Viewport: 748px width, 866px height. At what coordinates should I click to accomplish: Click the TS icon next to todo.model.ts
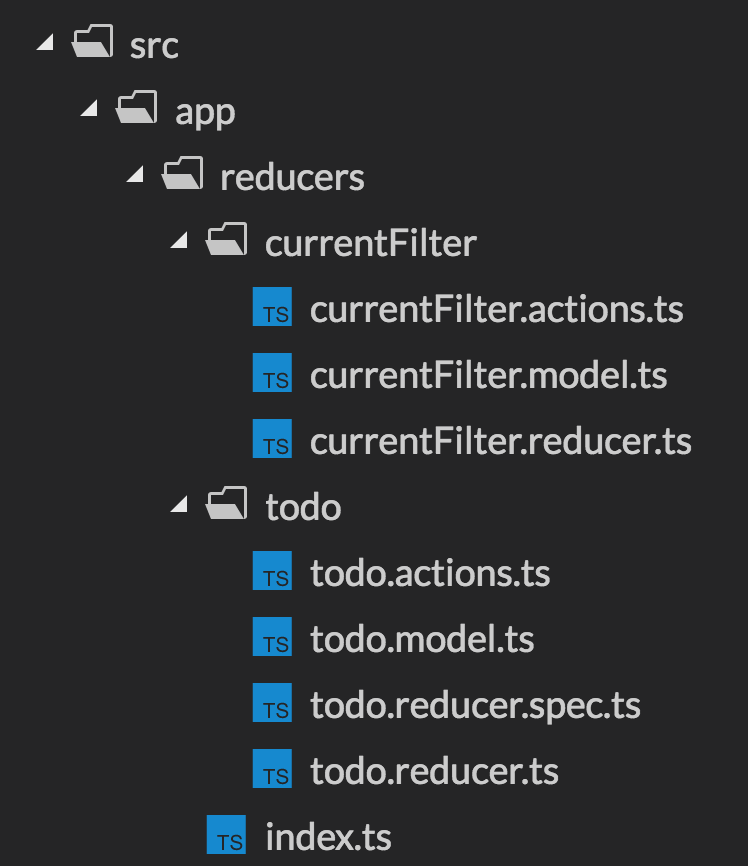point(272,636)
